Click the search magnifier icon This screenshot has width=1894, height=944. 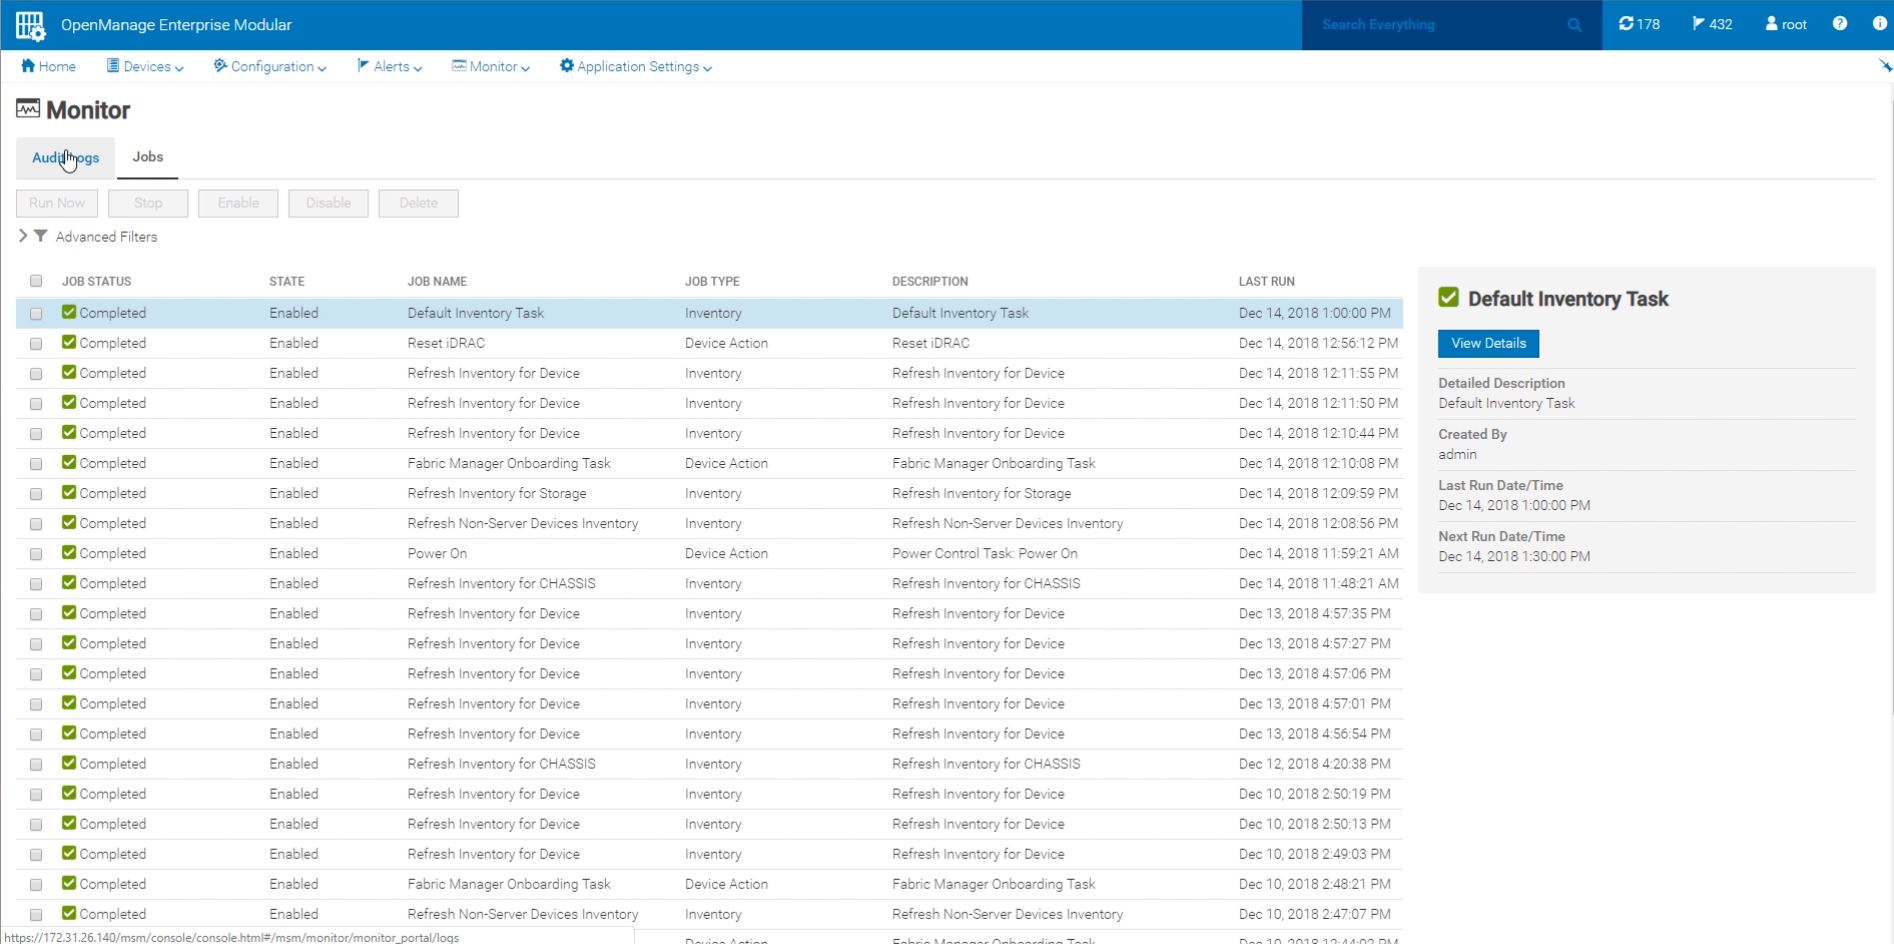click(x=1574, y=25)
